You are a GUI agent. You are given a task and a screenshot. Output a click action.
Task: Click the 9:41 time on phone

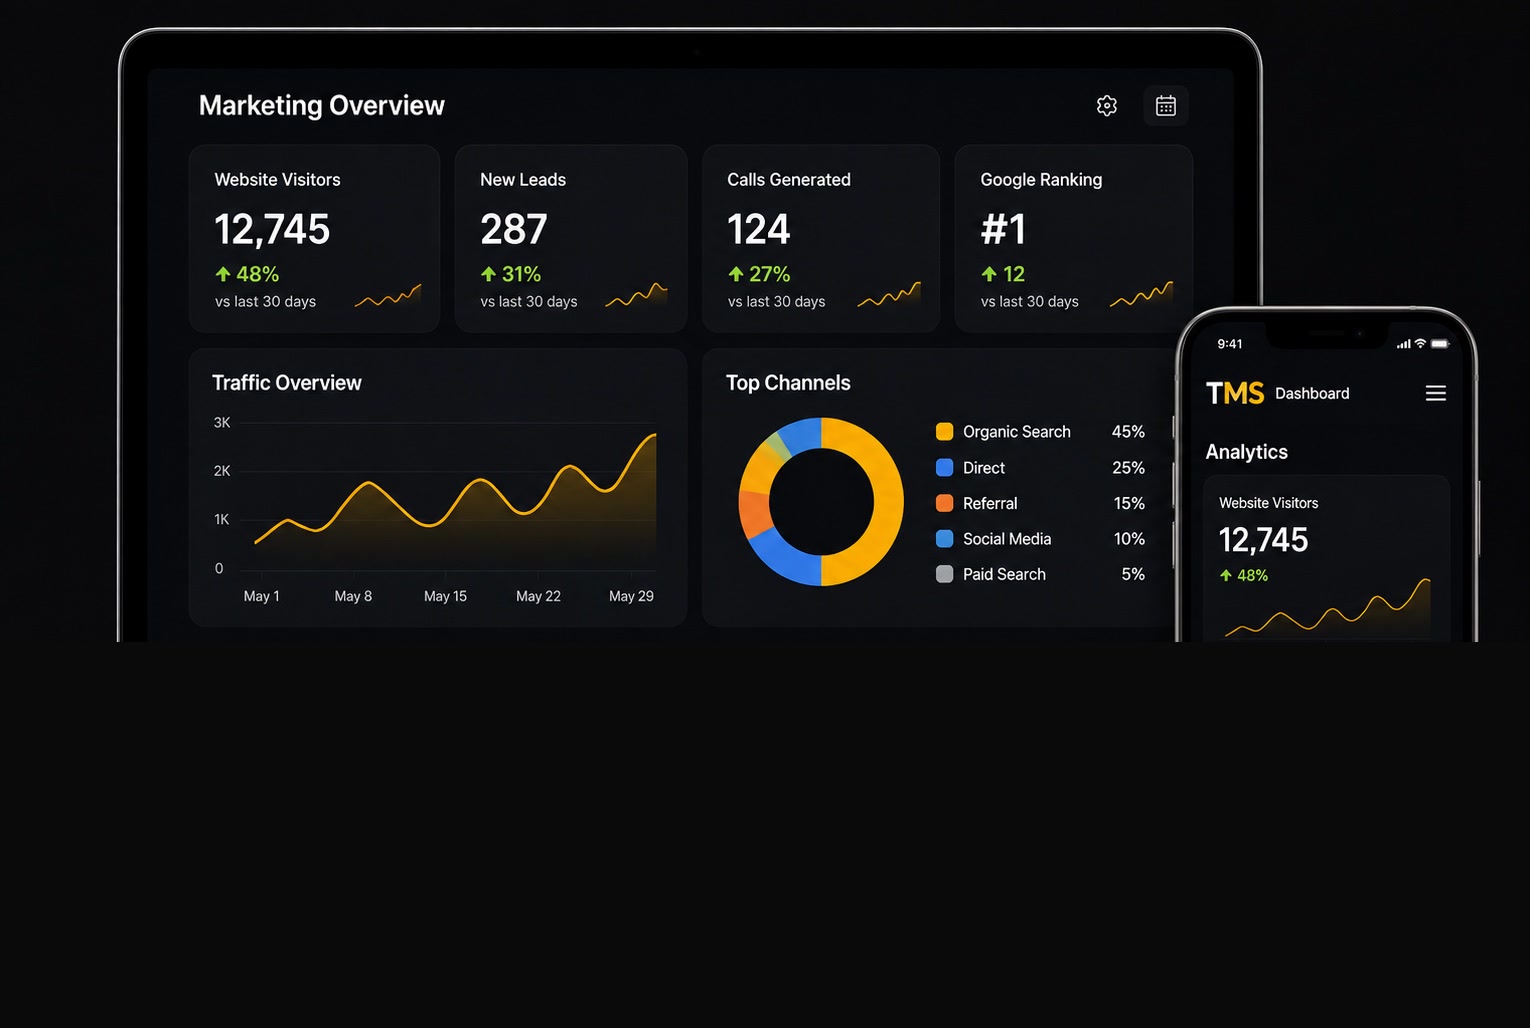pyautogui.click(x=1230, y=344)
